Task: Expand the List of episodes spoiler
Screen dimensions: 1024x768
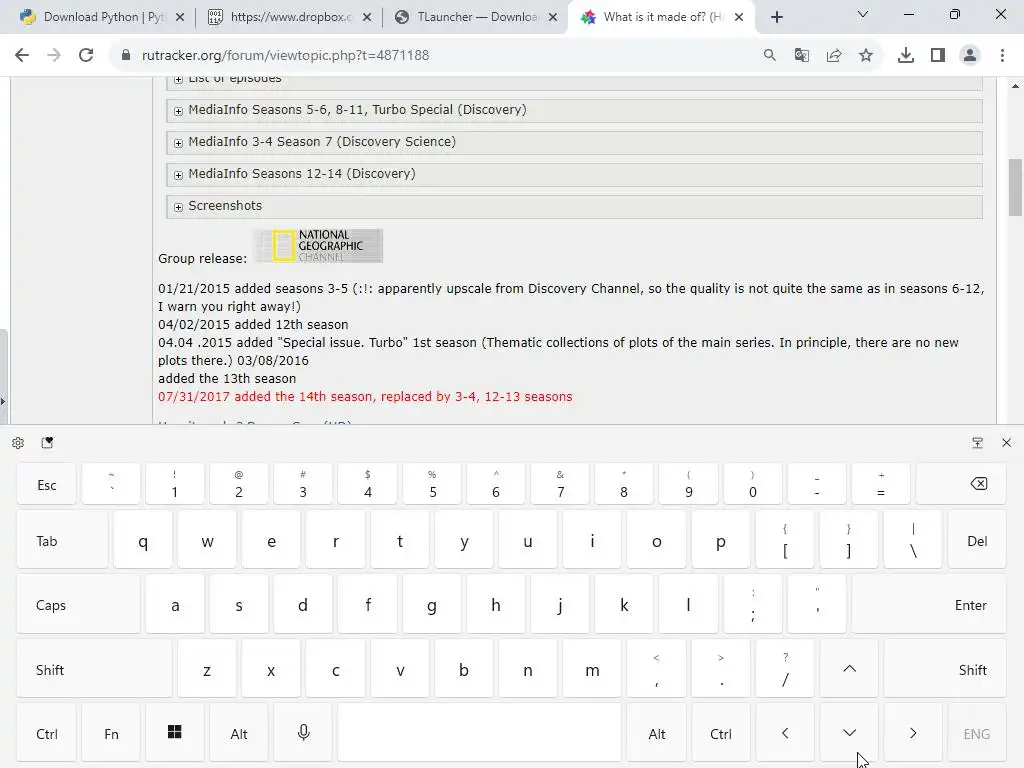Action: coord(574,83)
